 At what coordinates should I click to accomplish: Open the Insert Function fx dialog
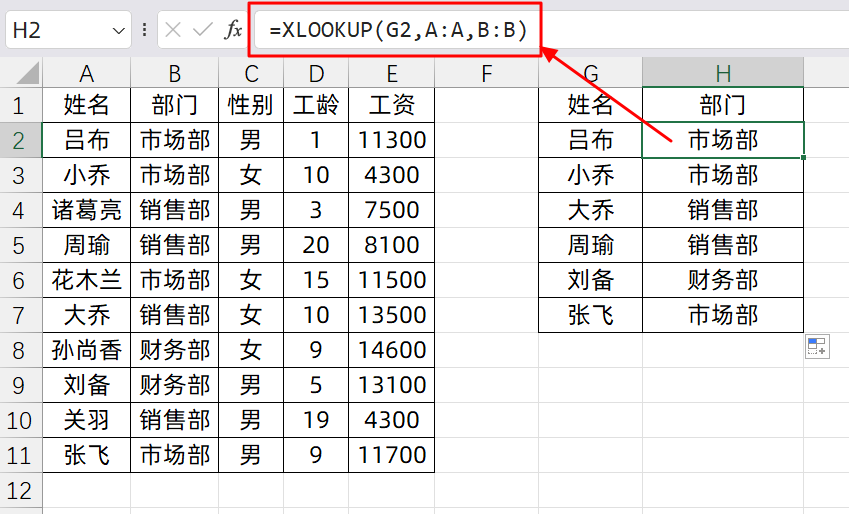233,30
